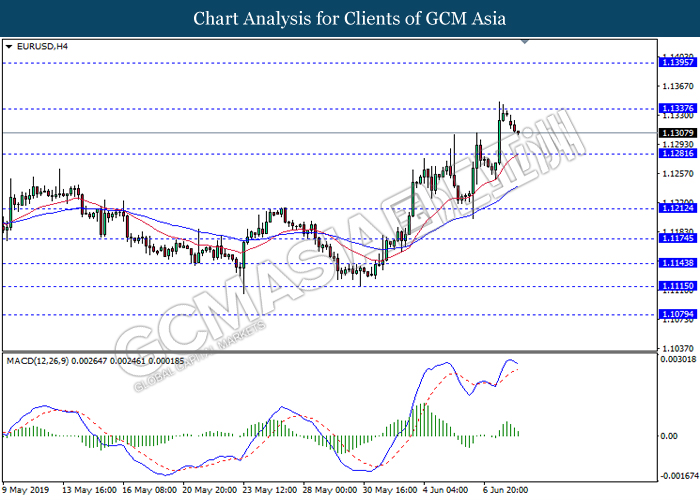Image resolution: width=700 pixels, height=500 pixels.
Task: Click the gray chart shift marker triangle
Action: [525, 42]
